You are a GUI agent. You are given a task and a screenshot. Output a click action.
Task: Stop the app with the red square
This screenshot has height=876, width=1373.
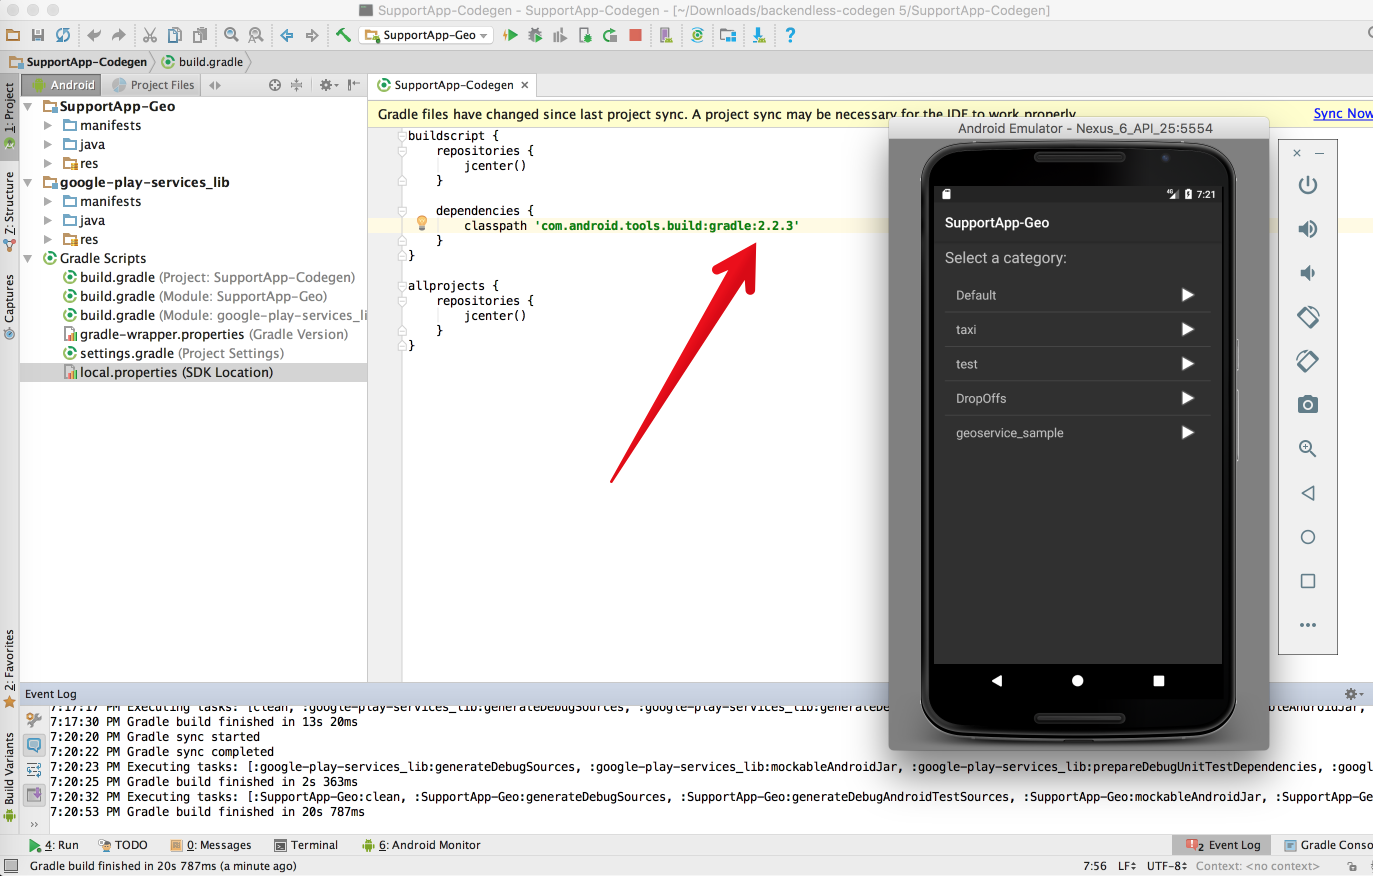point(635,35)
